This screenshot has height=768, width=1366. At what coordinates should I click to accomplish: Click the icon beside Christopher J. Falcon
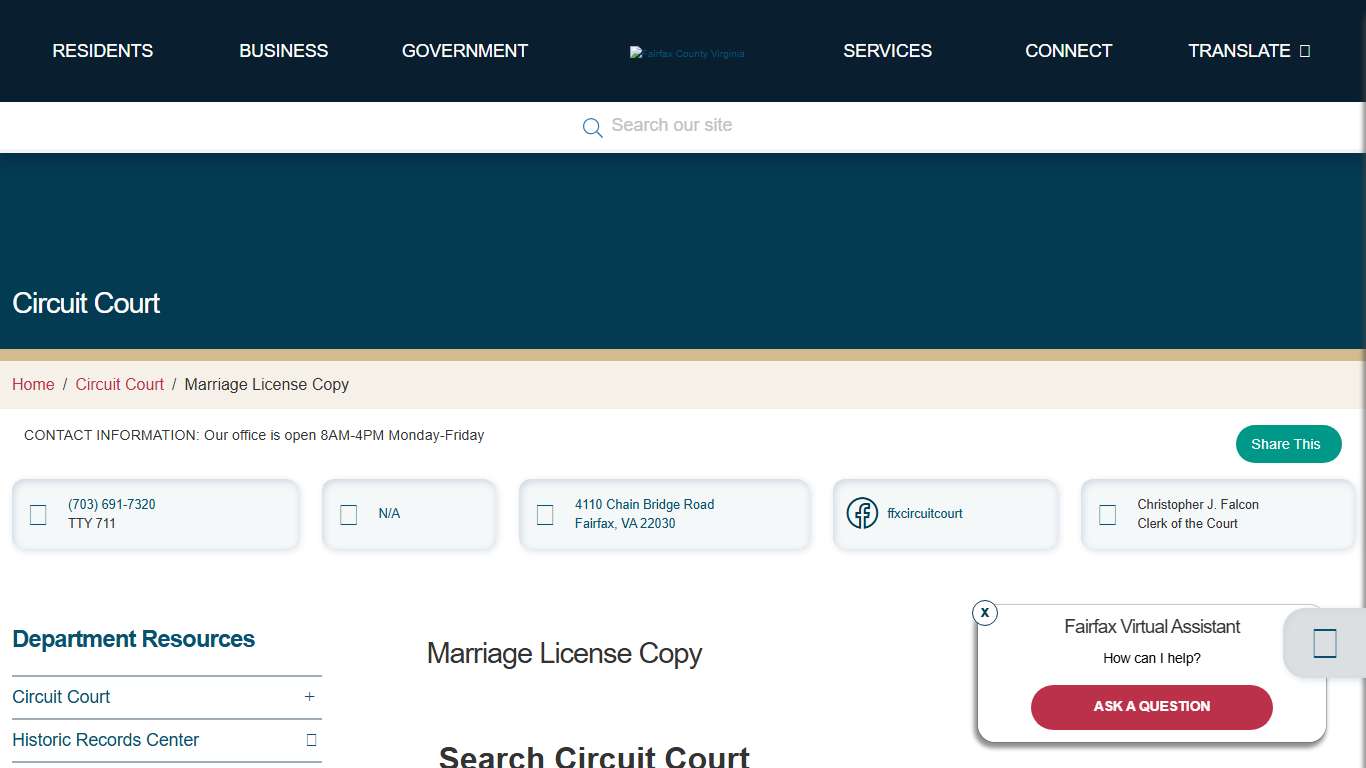point(1107,514)
